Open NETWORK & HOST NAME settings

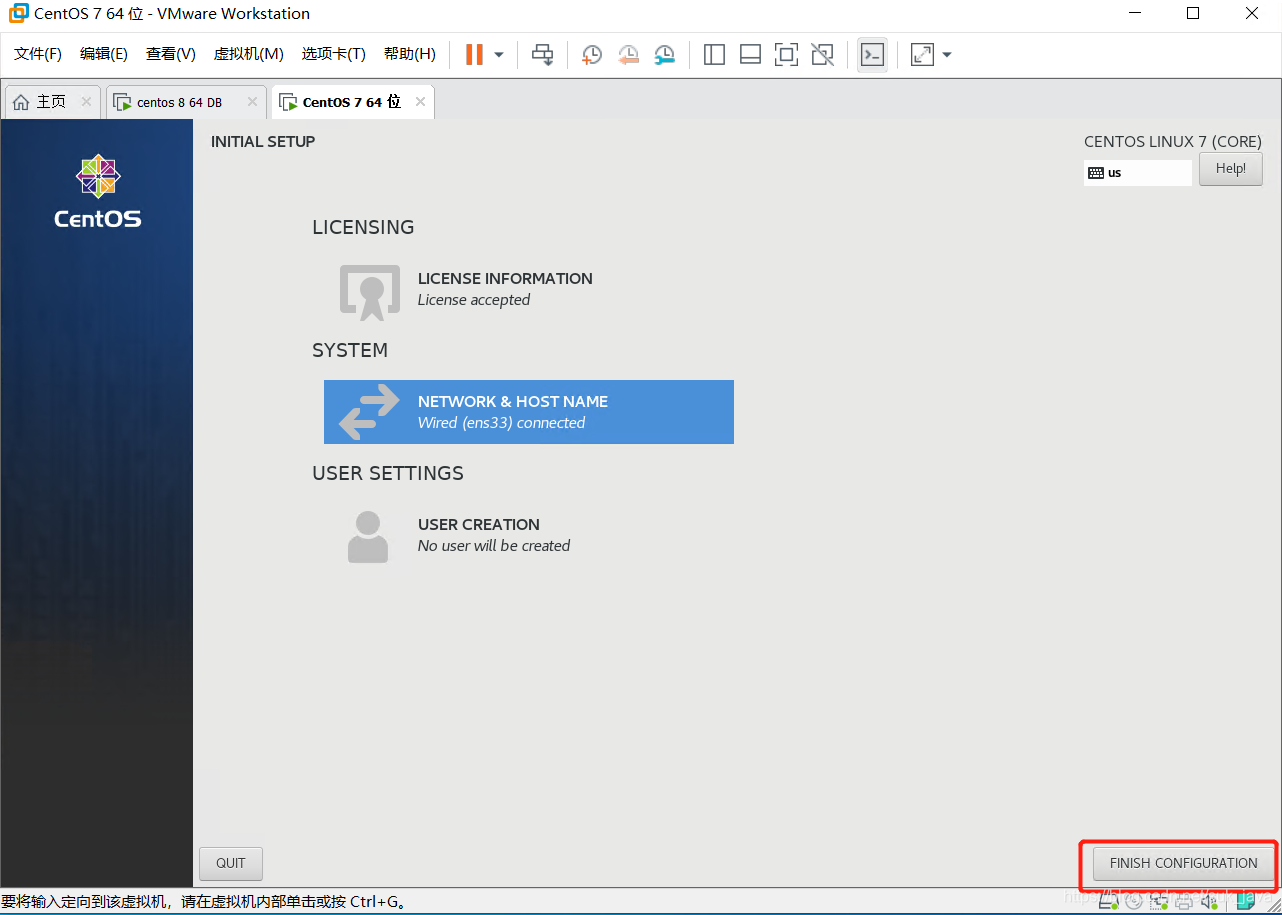tap(529, 412)
